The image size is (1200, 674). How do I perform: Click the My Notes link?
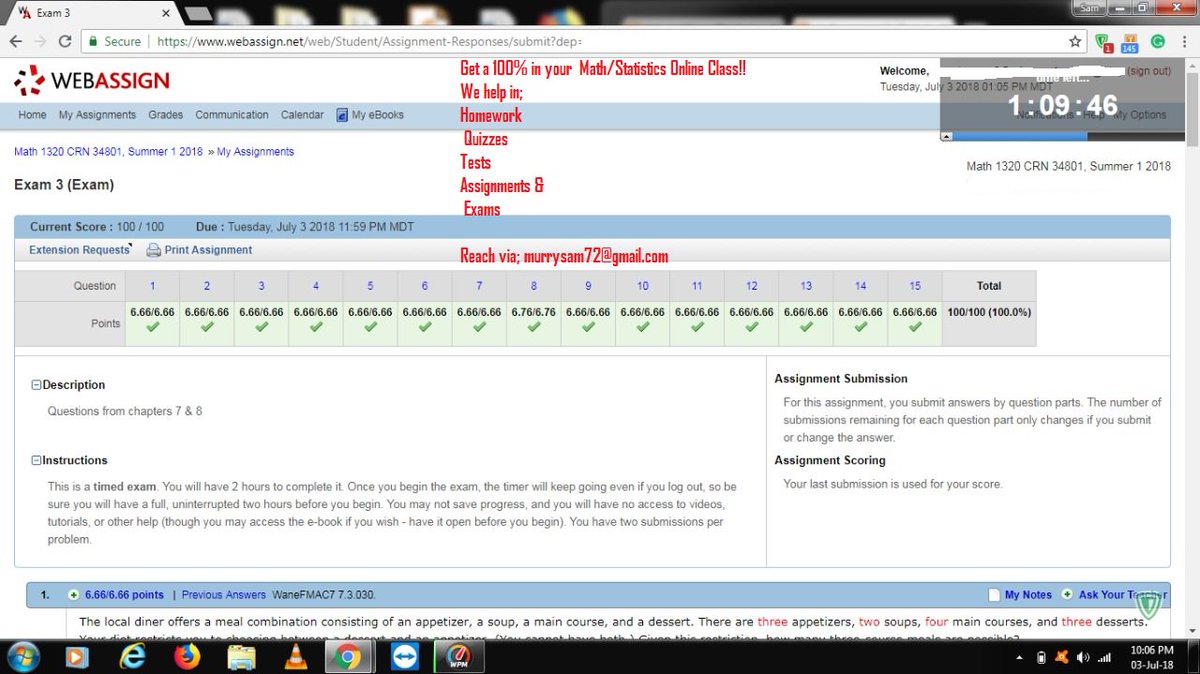[1028, 595]
